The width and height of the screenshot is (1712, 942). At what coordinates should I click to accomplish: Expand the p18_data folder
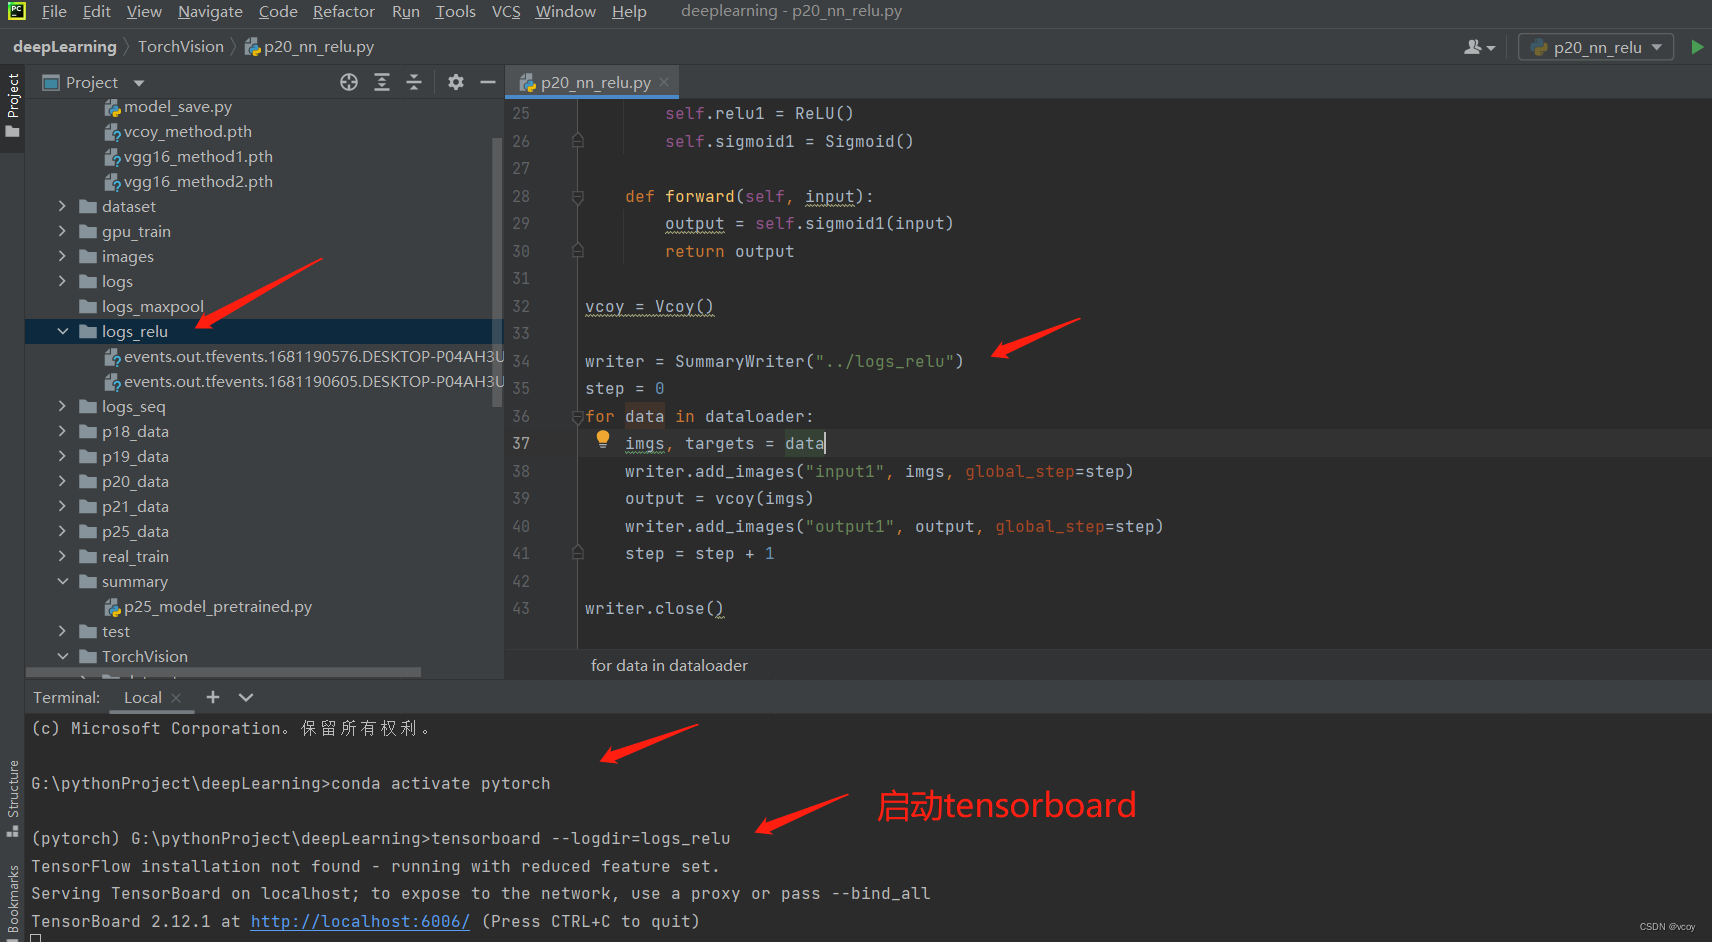[62, 431]
